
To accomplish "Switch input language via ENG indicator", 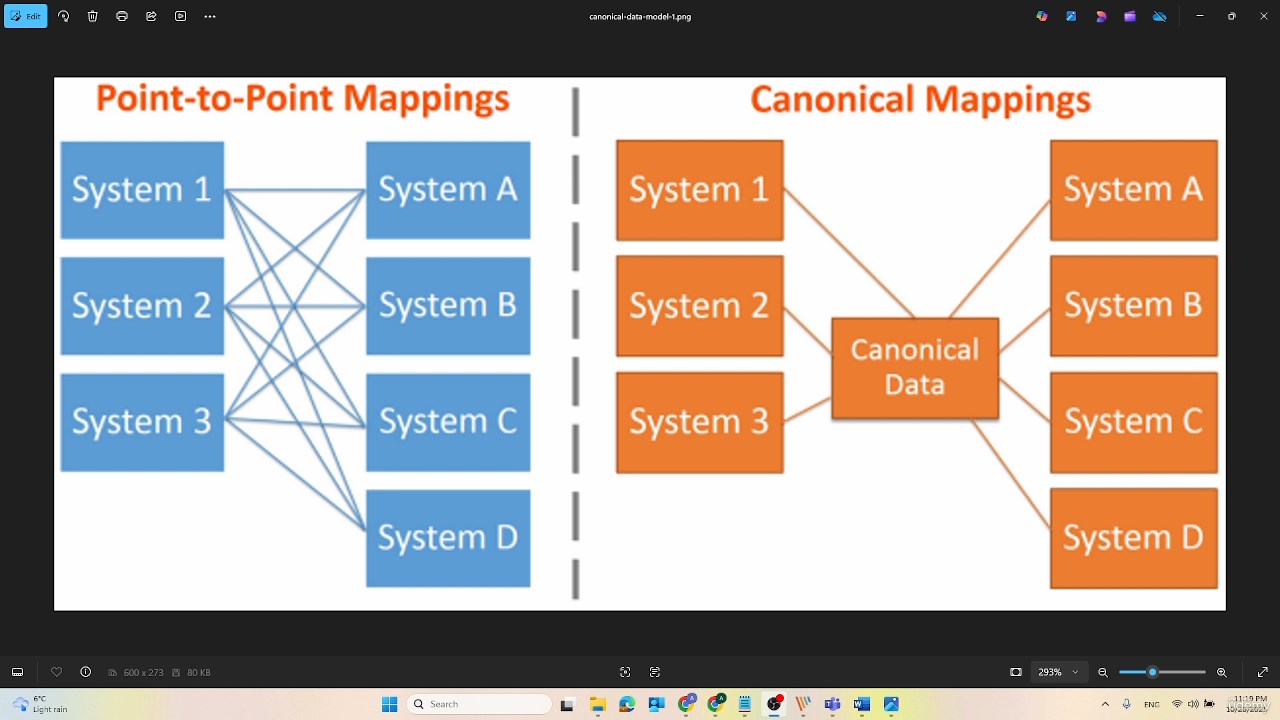I will coord(1152,704).
